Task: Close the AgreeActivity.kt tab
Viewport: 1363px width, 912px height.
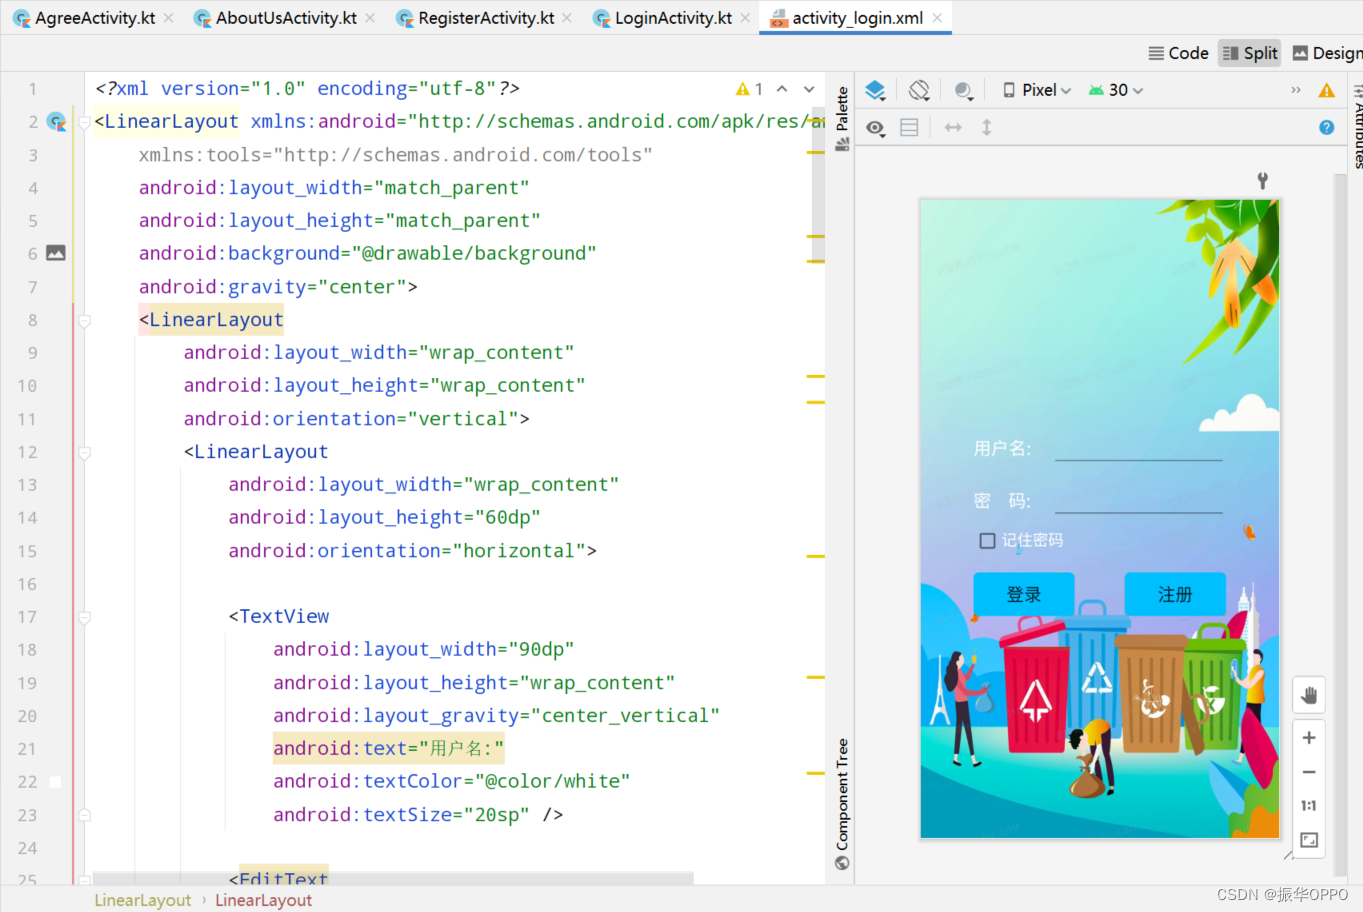Action: tap(169, 18)
